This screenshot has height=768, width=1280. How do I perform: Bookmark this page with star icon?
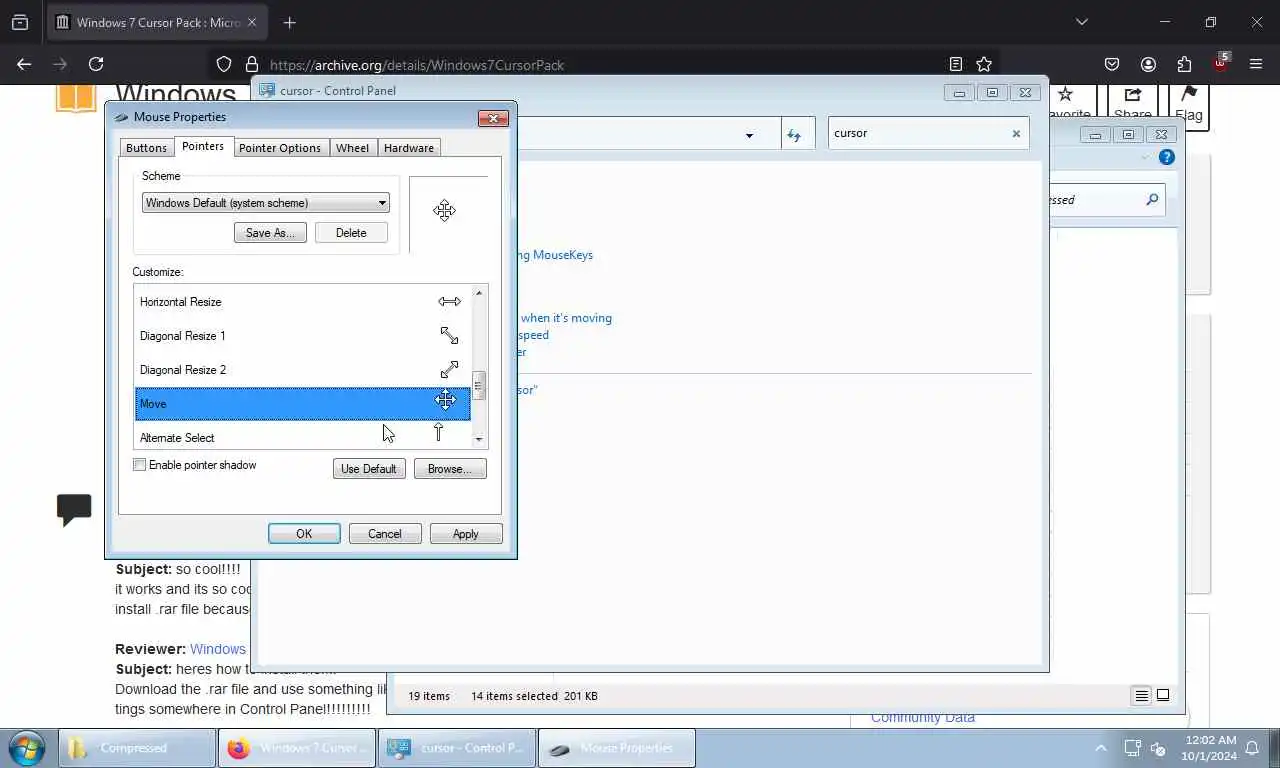(x=984, y=64)
